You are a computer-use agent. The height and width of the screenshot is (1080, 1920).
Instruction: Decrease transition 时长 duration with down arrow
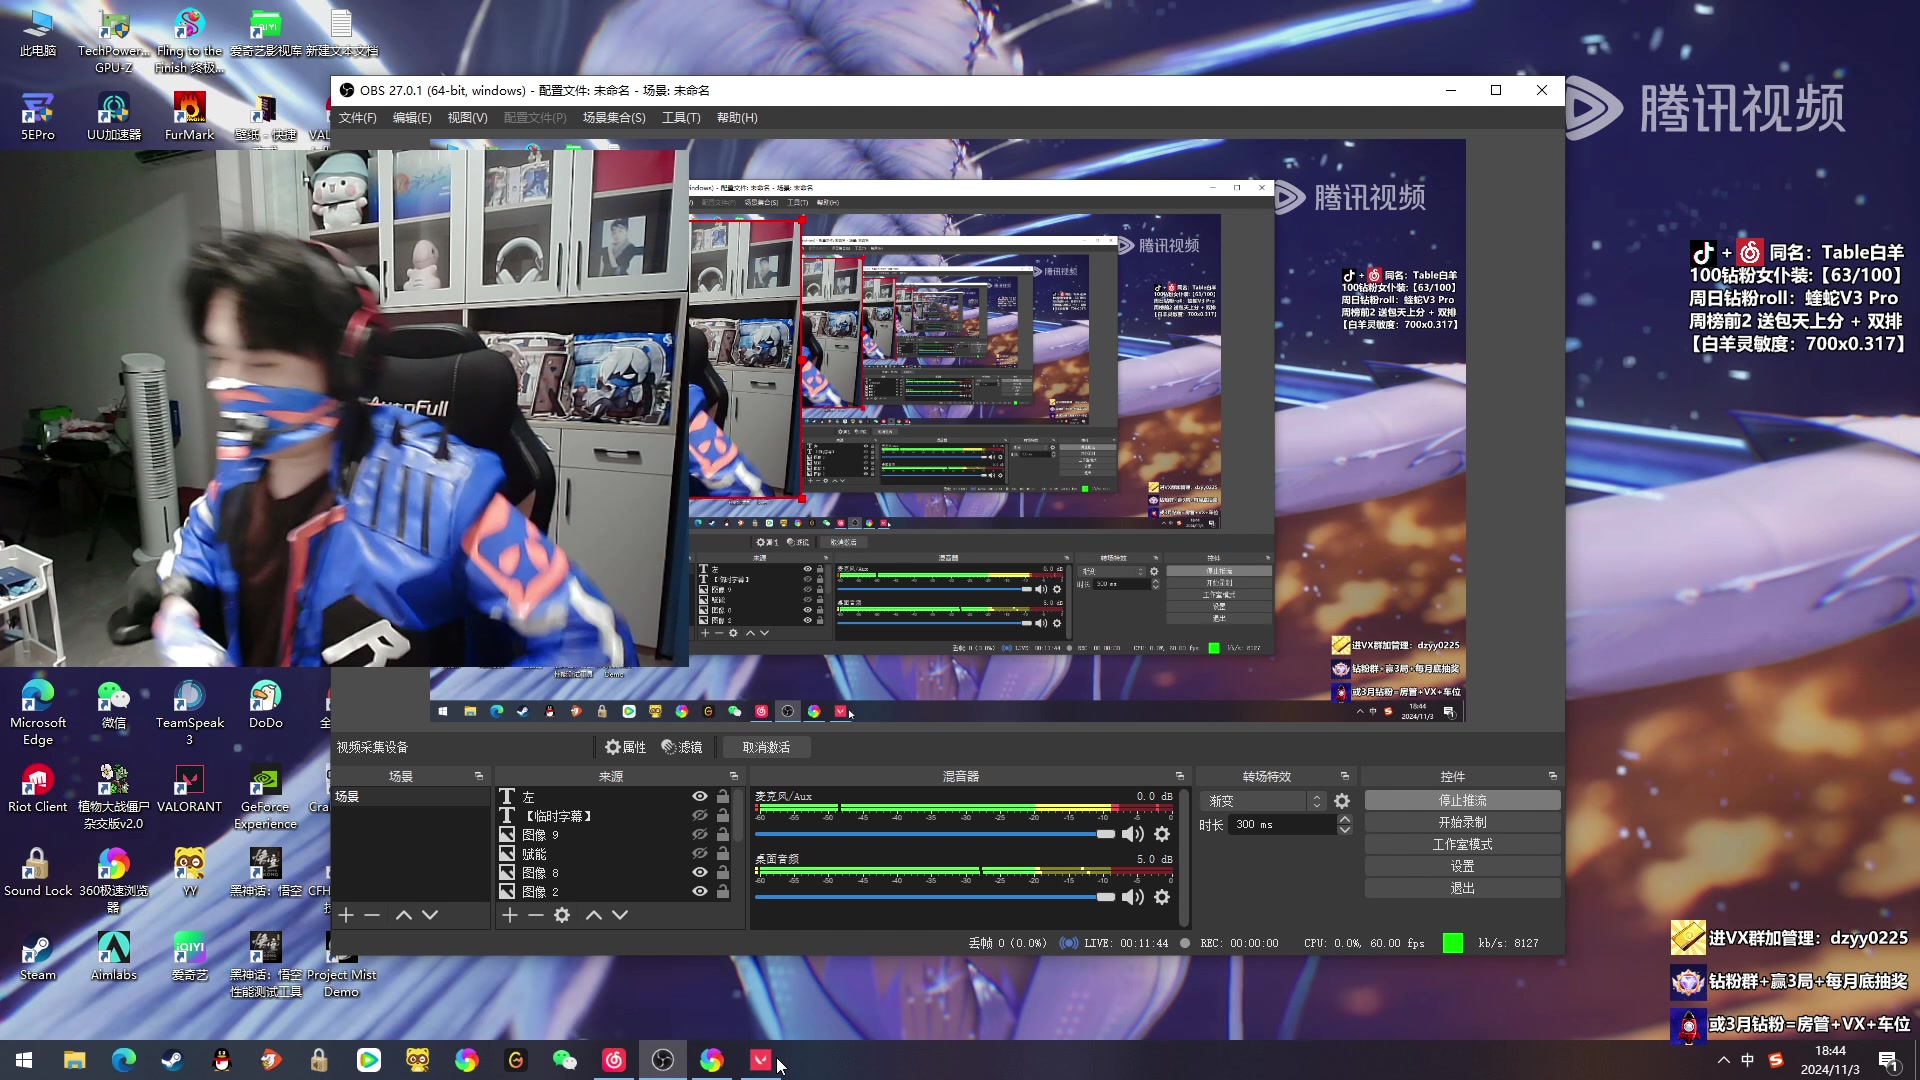click(1345, 831)
